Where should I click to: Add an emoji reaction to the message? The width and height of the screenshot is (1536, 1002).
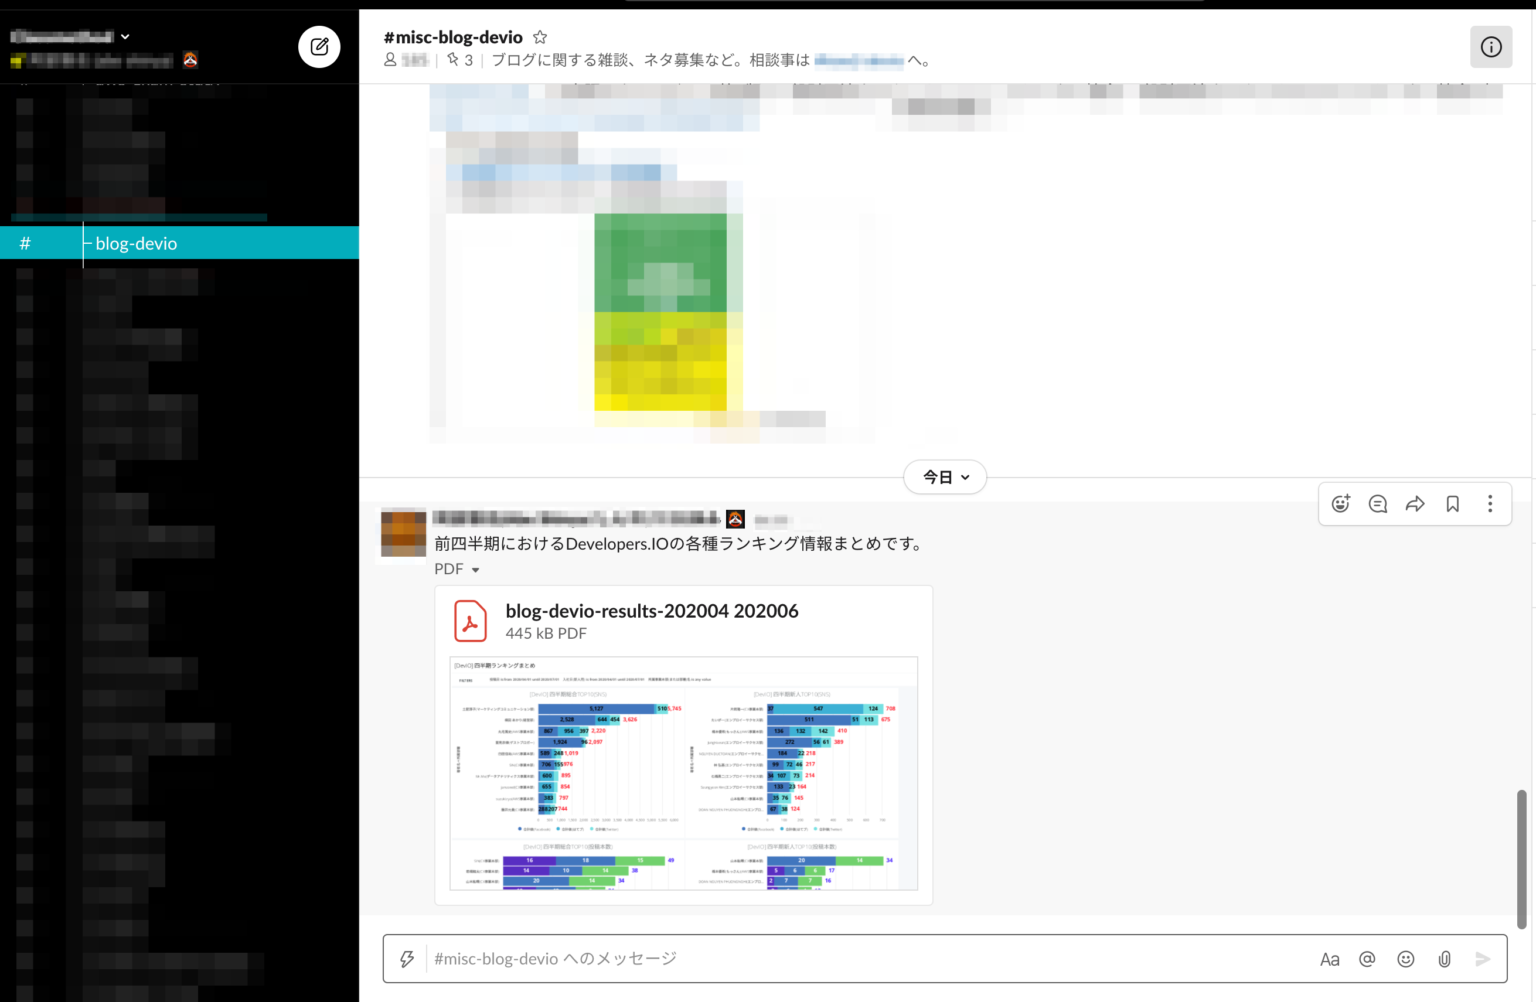(x=1340, y=504)
